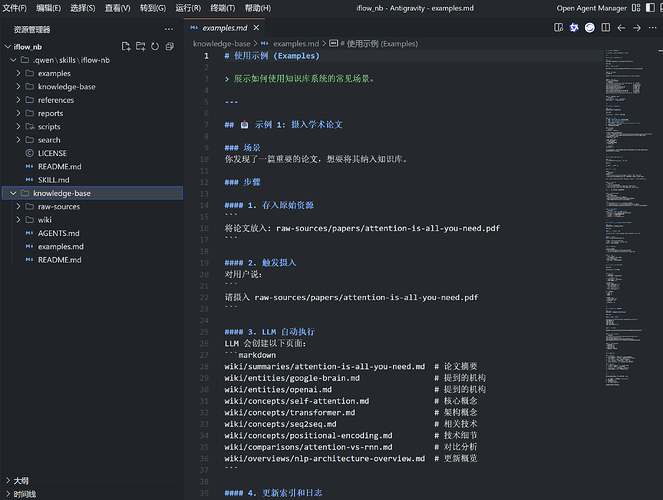Click the folder icon beside scripts
Screen dimensions: 663x500
pos(30,127)
